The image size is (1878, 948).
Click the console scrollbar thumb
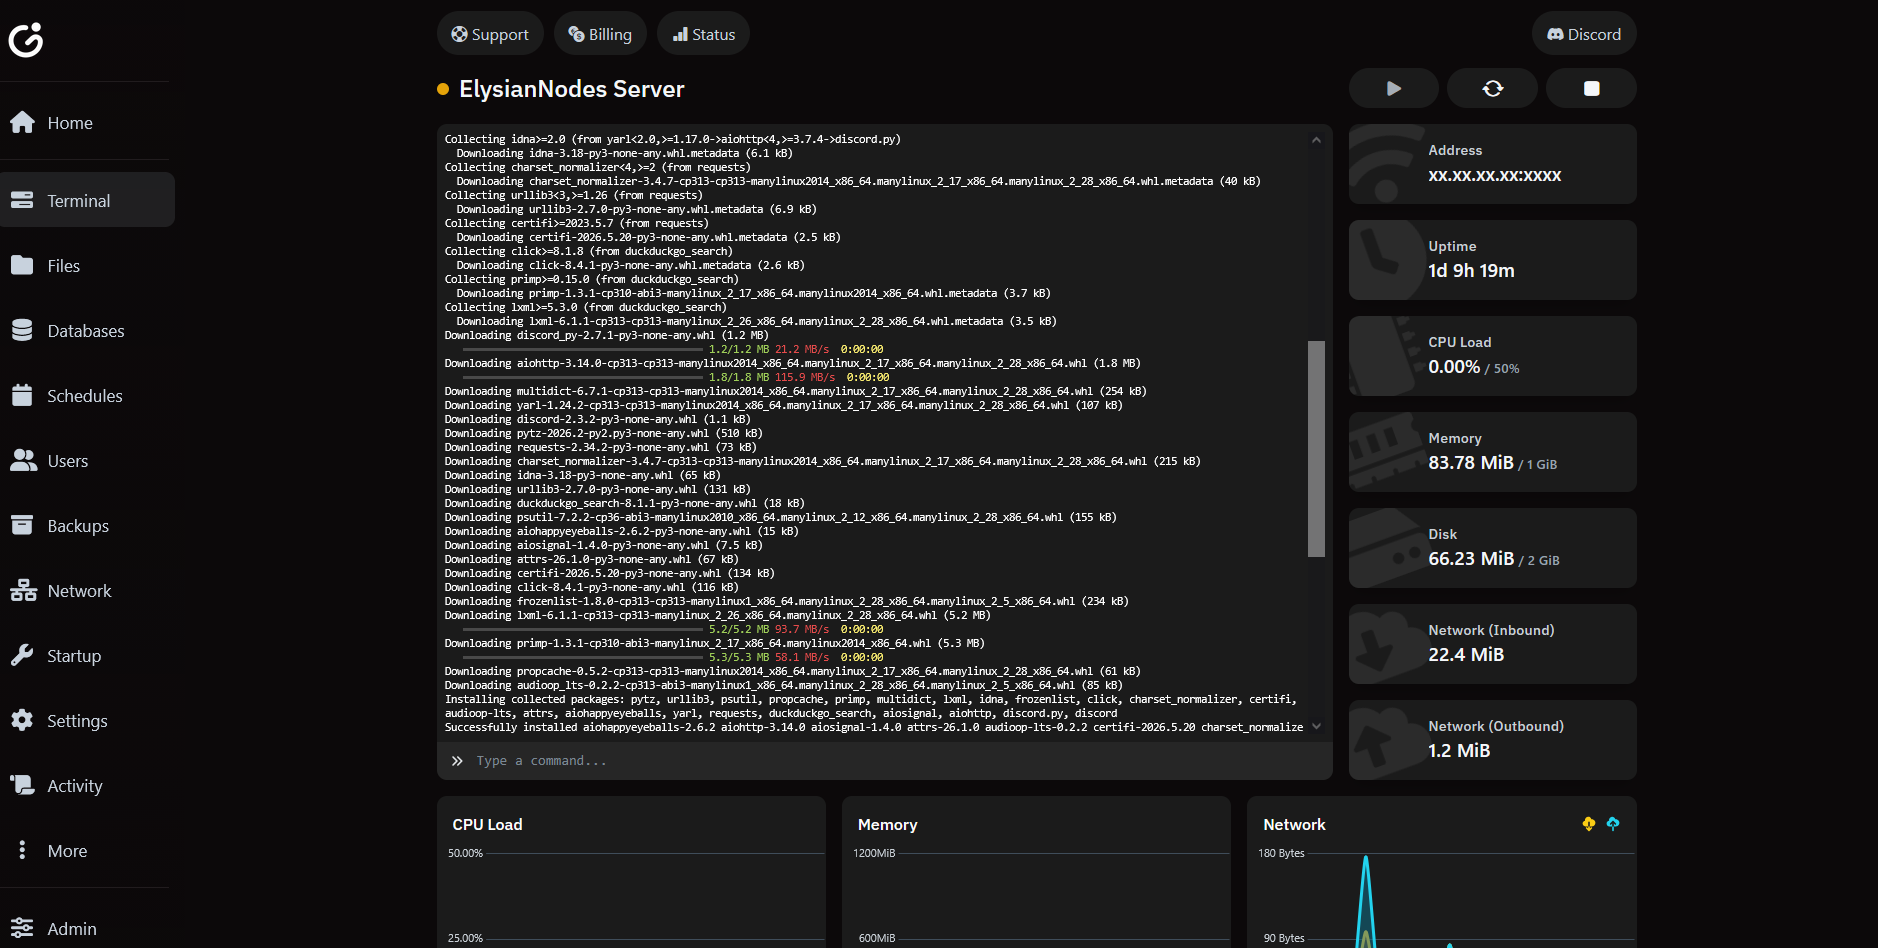[1316, 449]
